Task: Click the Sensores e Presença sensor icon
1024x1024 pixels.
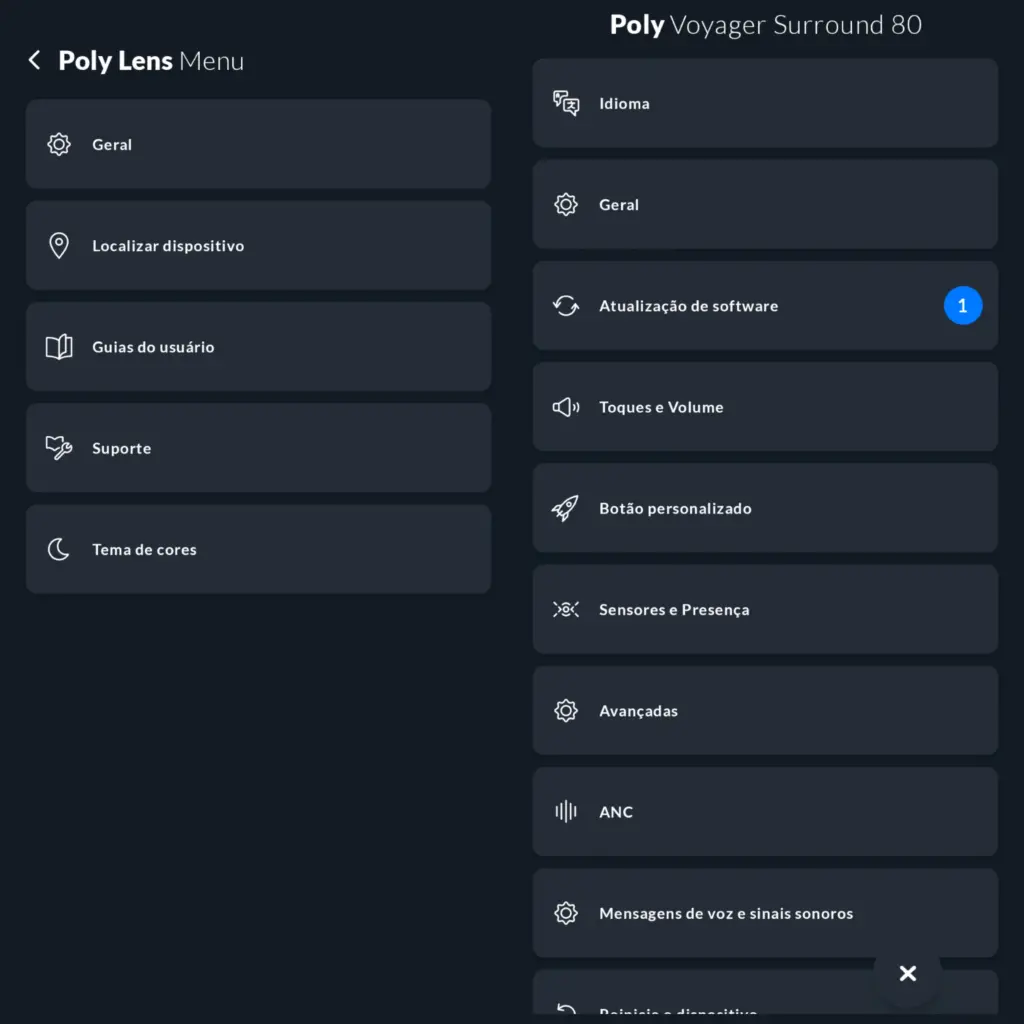Action: (x=566, y=609)
